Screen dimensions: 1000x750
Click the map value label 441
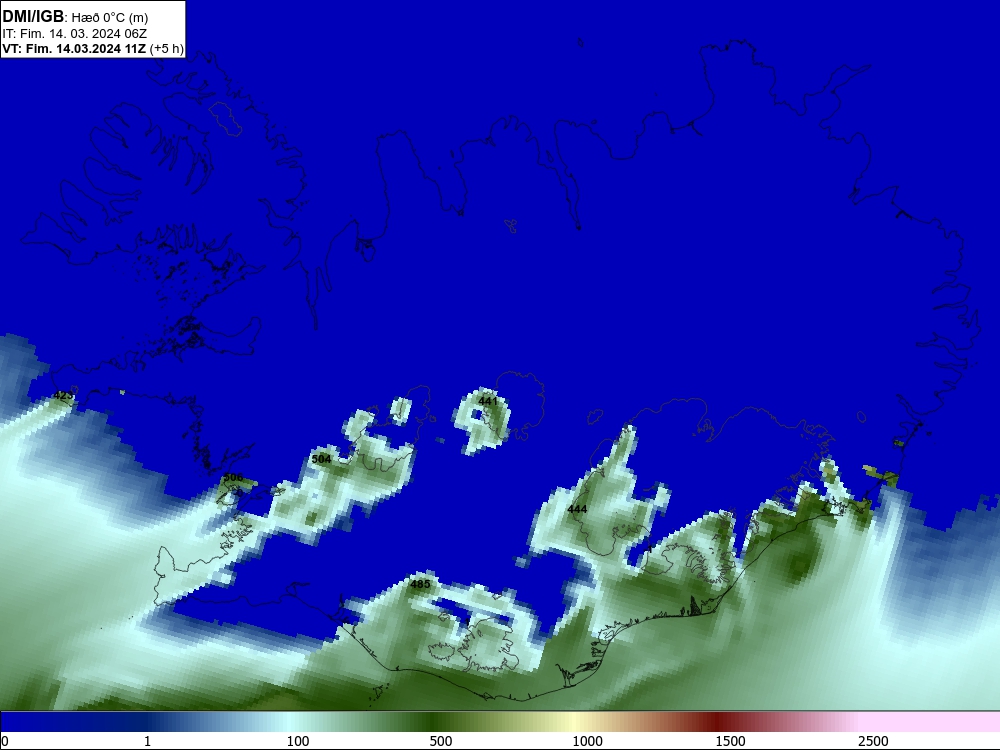488,401
